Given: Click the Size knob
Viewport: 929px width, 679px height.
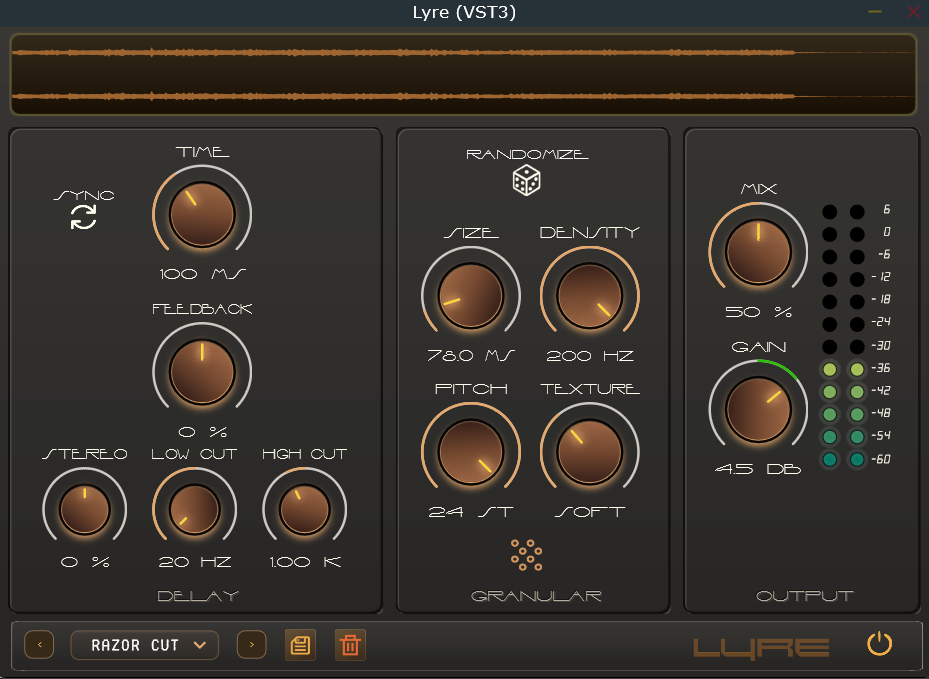Looking at the screenshot, I should [471, 295].
